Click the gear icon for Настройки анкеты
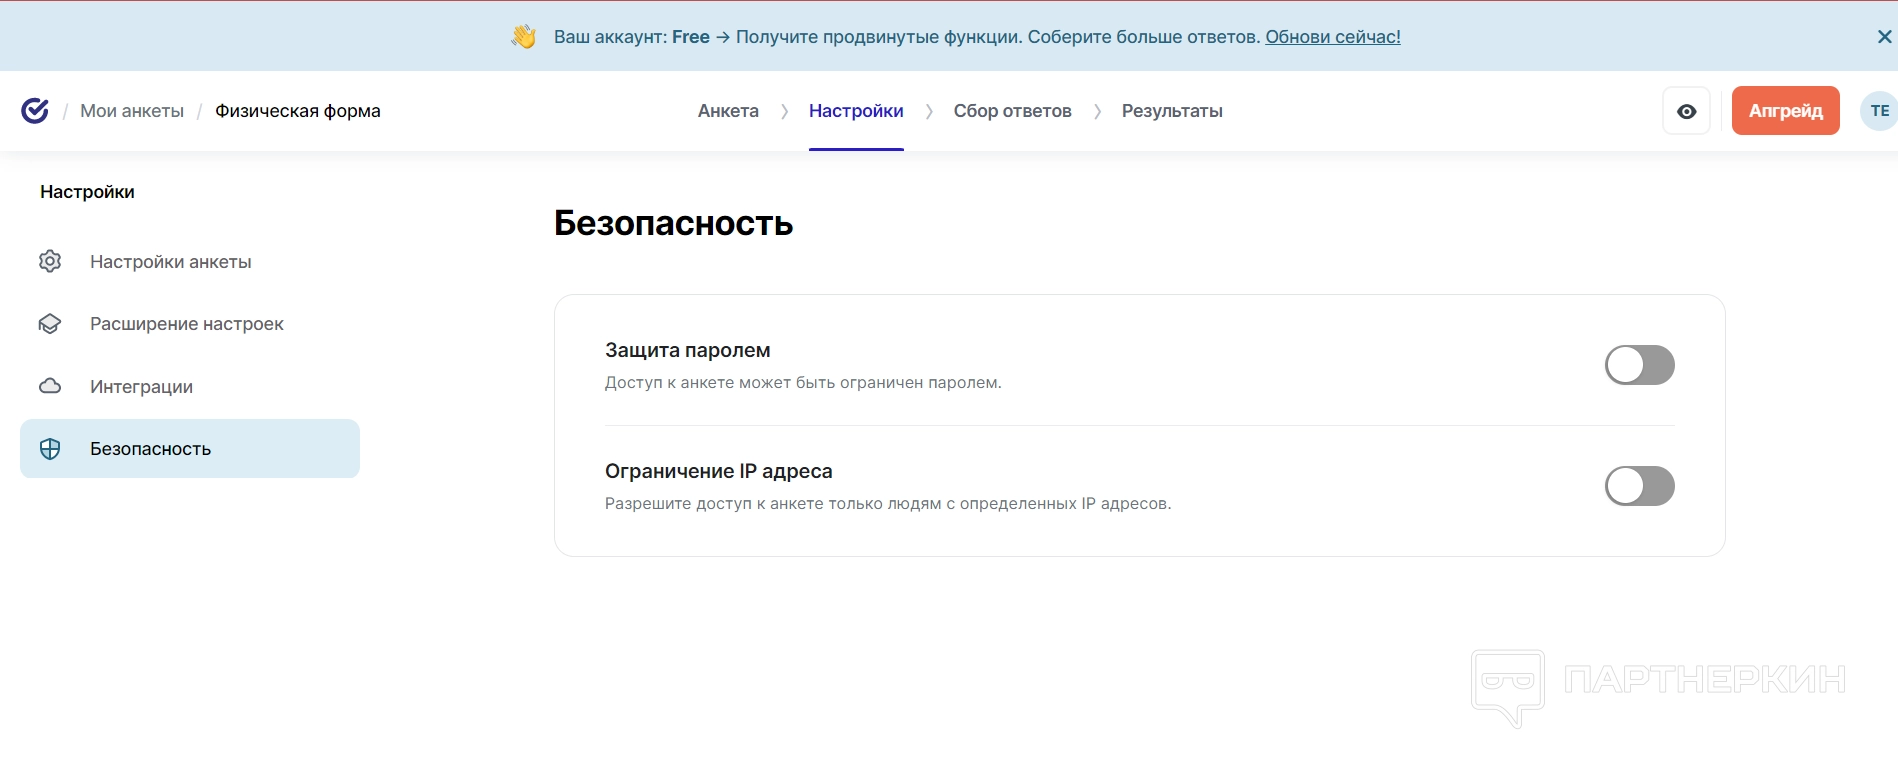This screenshot has width=1898, height=782. point(50,261)
